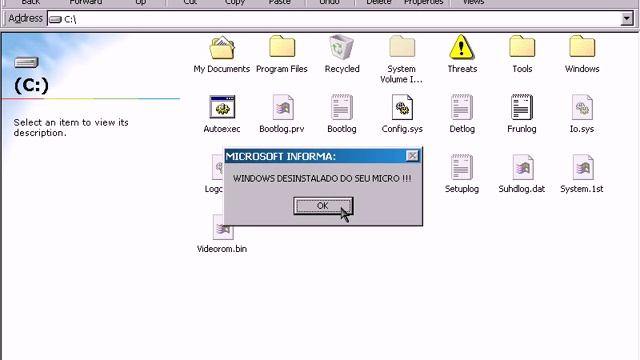Screen dimensions: 640x360
Task: Select the Io.sys system file
Action: (582, 107)
